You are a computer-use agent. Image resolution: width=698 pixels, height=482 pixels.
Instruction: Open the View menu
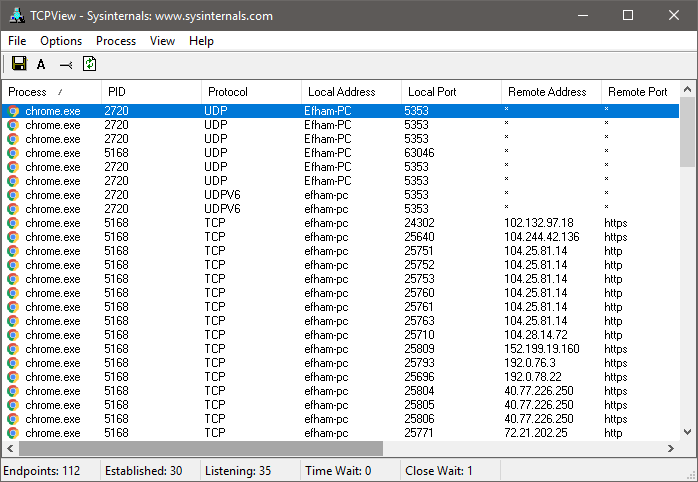(162, 41)
